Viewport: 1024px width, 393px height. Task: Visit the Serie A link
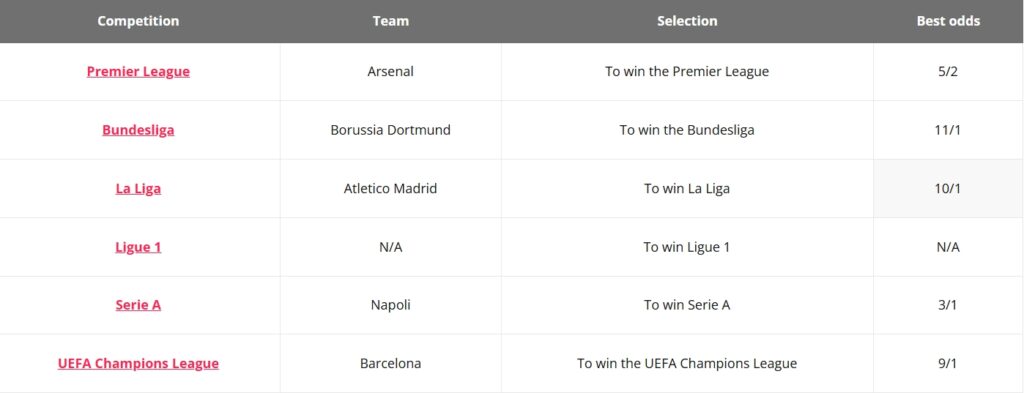138,305
